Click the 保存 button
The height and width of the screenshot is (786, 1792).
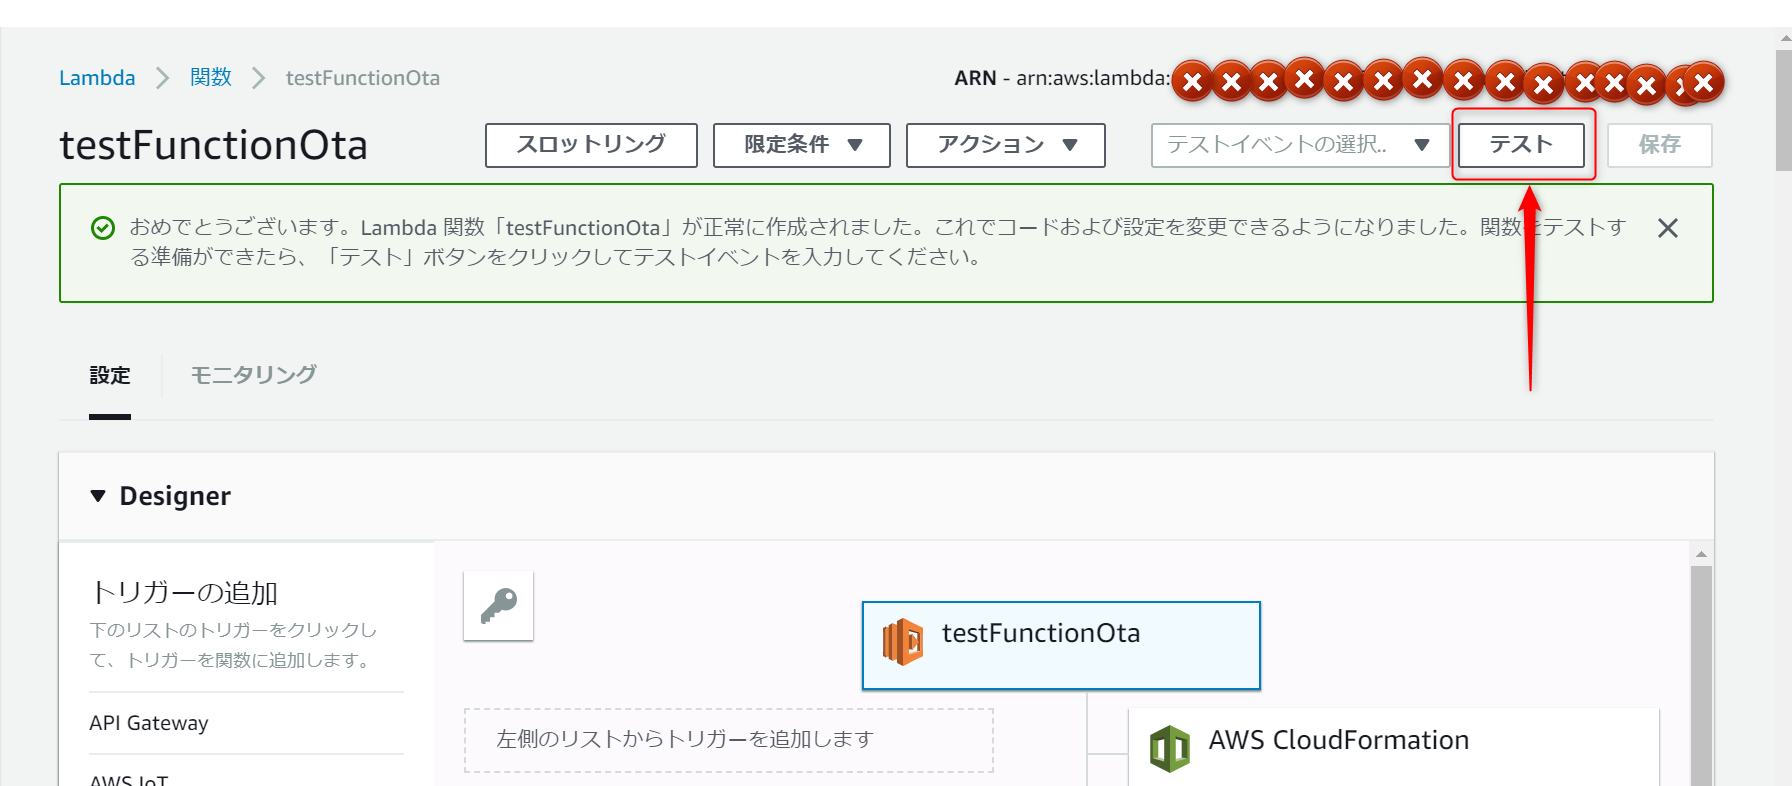(1660, 145)
